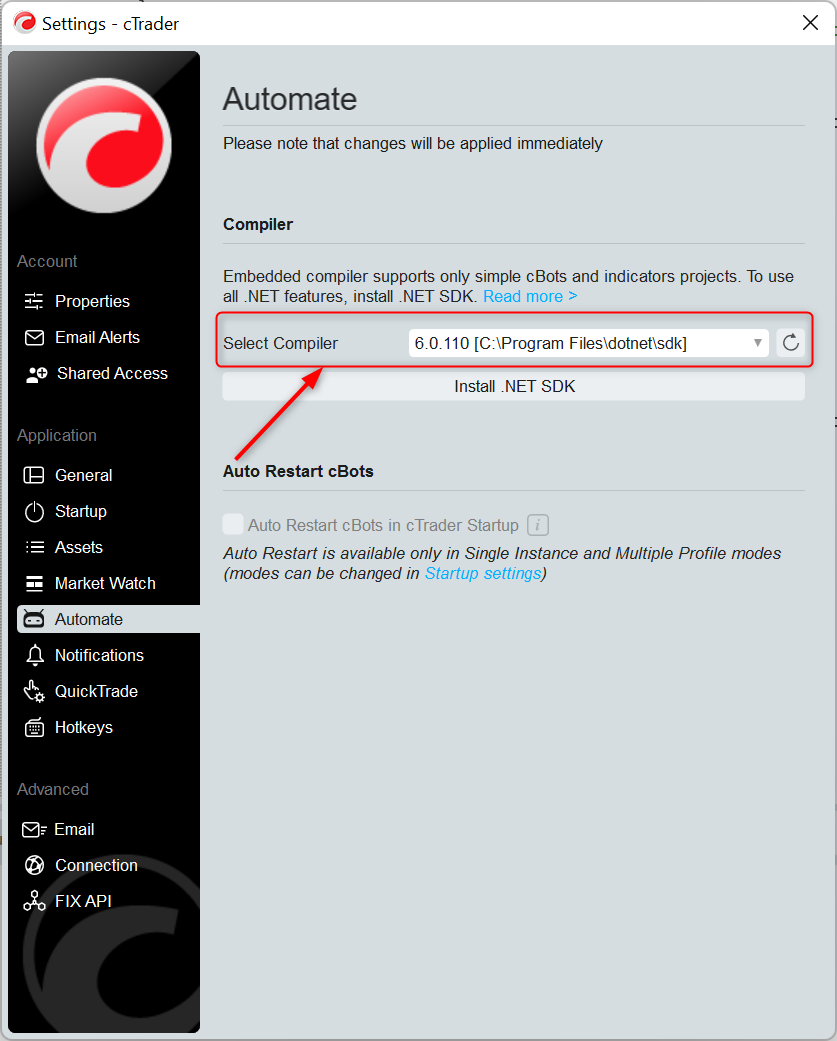
Task: Open Connection settings
Action: (96, 865)
